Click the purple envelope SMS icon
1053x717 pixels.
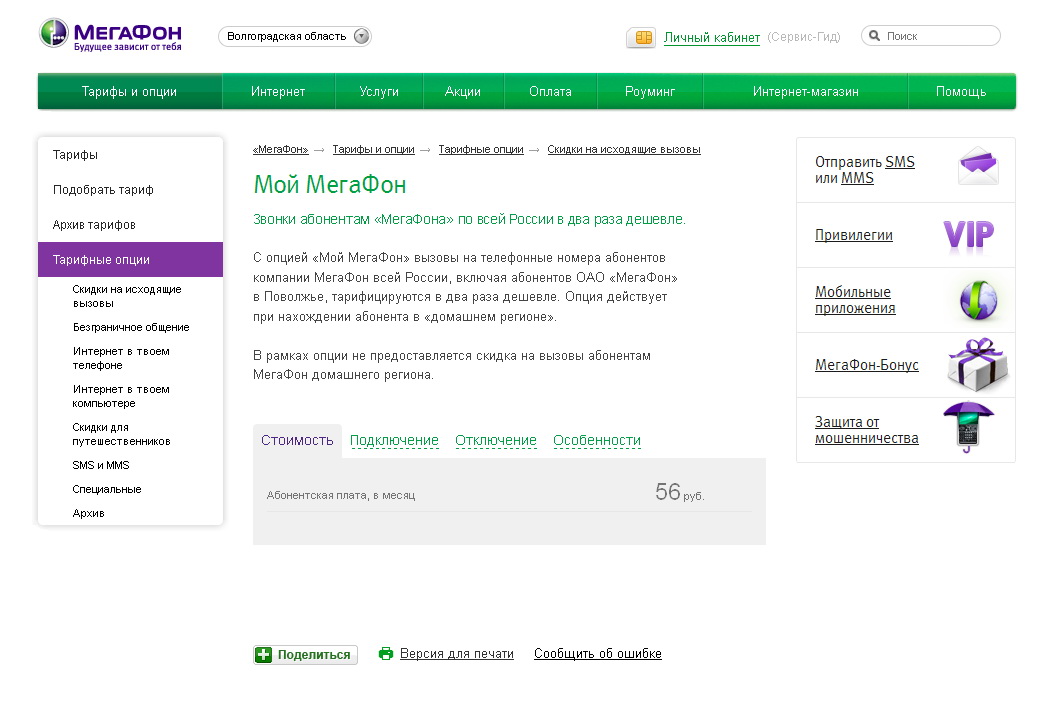[977, 166]
